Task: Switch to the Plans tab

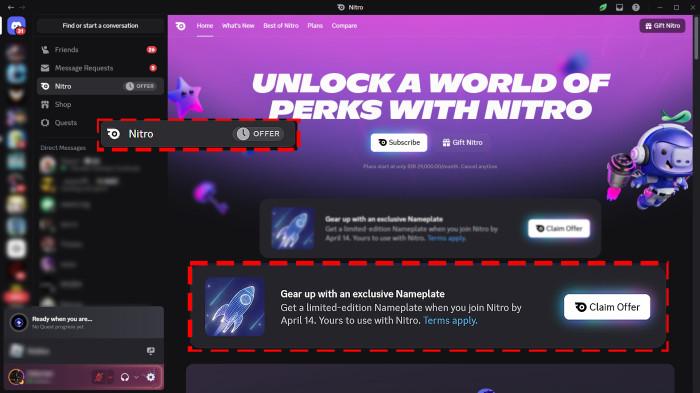Action: click(x=315, y=26)
